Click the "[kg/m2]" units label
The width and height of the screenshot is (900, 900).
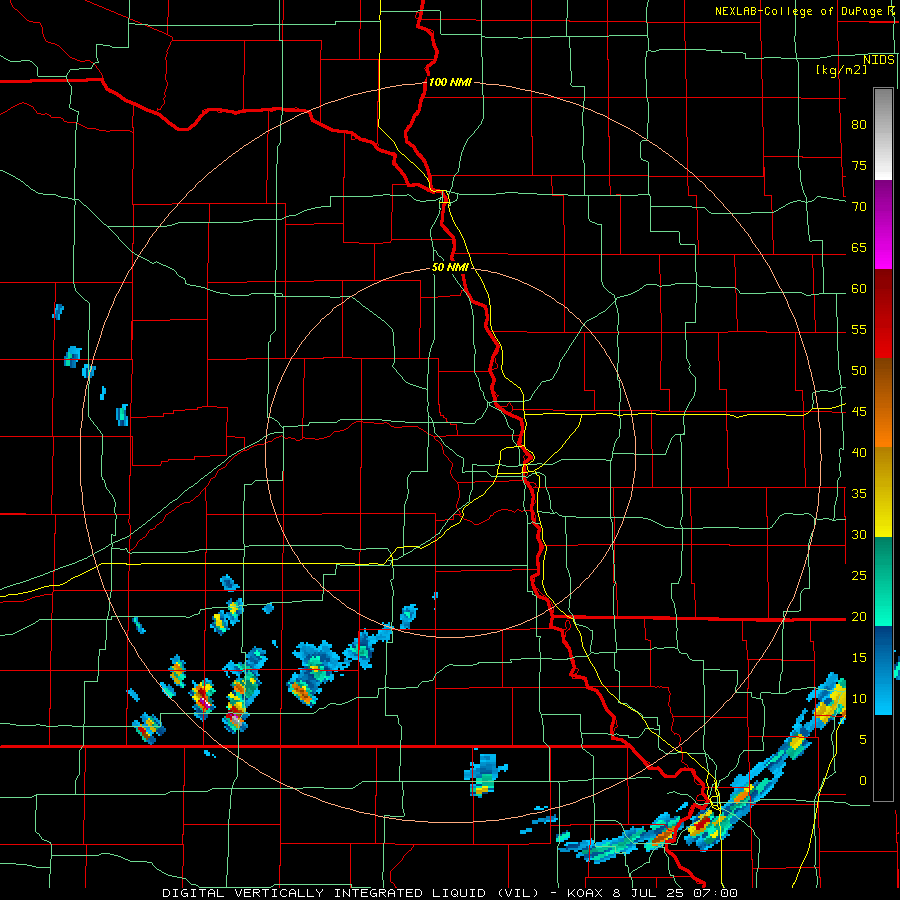coord(841,70)
